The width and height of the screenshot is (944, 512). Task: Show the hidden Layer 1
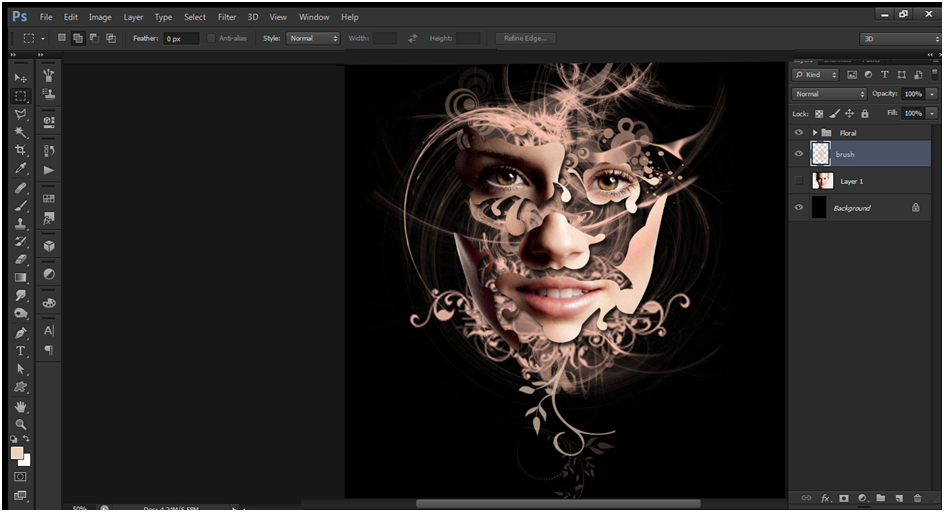(x=799, y=181)
